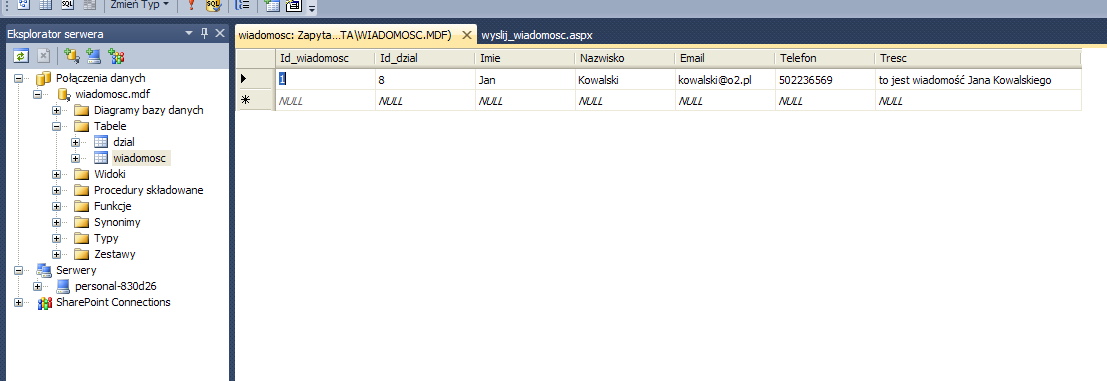Image resolution: width=1107 pixels, height=381 pixels.
Task: Select the personal-830d26 server item
Action: tap(116, 286)
